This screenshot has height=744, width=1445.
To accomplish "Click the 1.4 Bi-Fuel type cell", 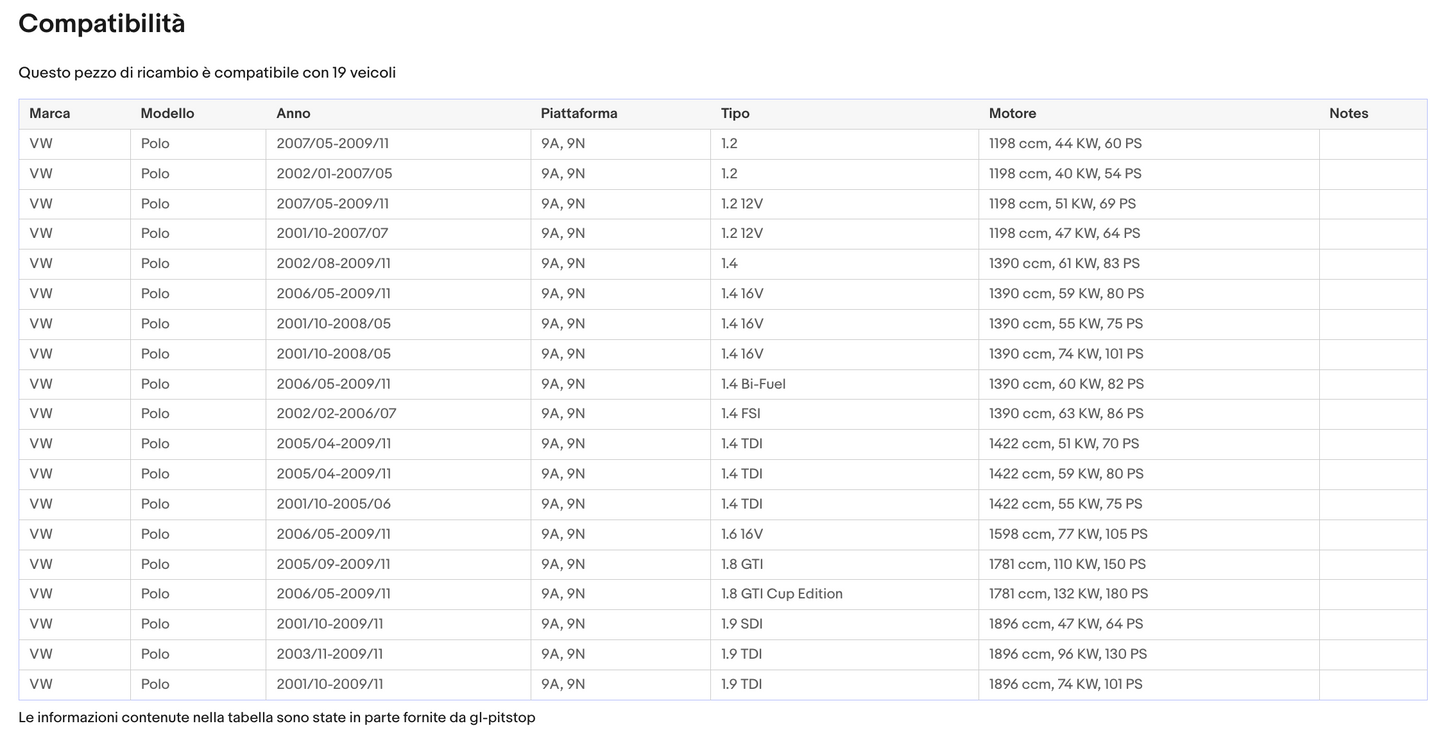I will pyautogui.click(x=753, y=384).
